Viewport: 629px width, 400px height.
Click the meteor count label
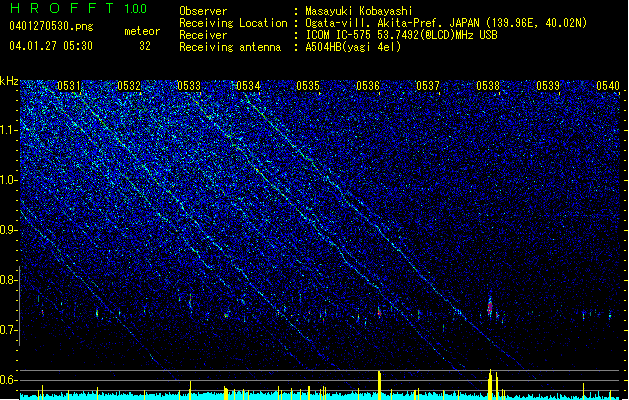142,31
